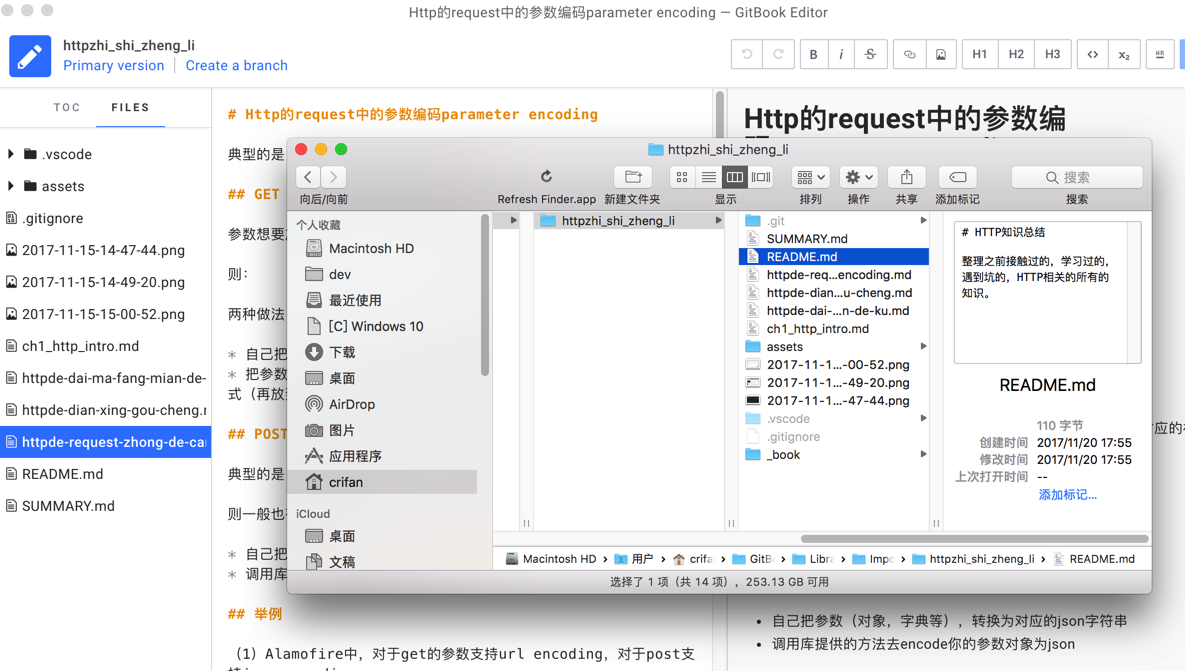Switch to the TOC tab

(x=67, y=107)
